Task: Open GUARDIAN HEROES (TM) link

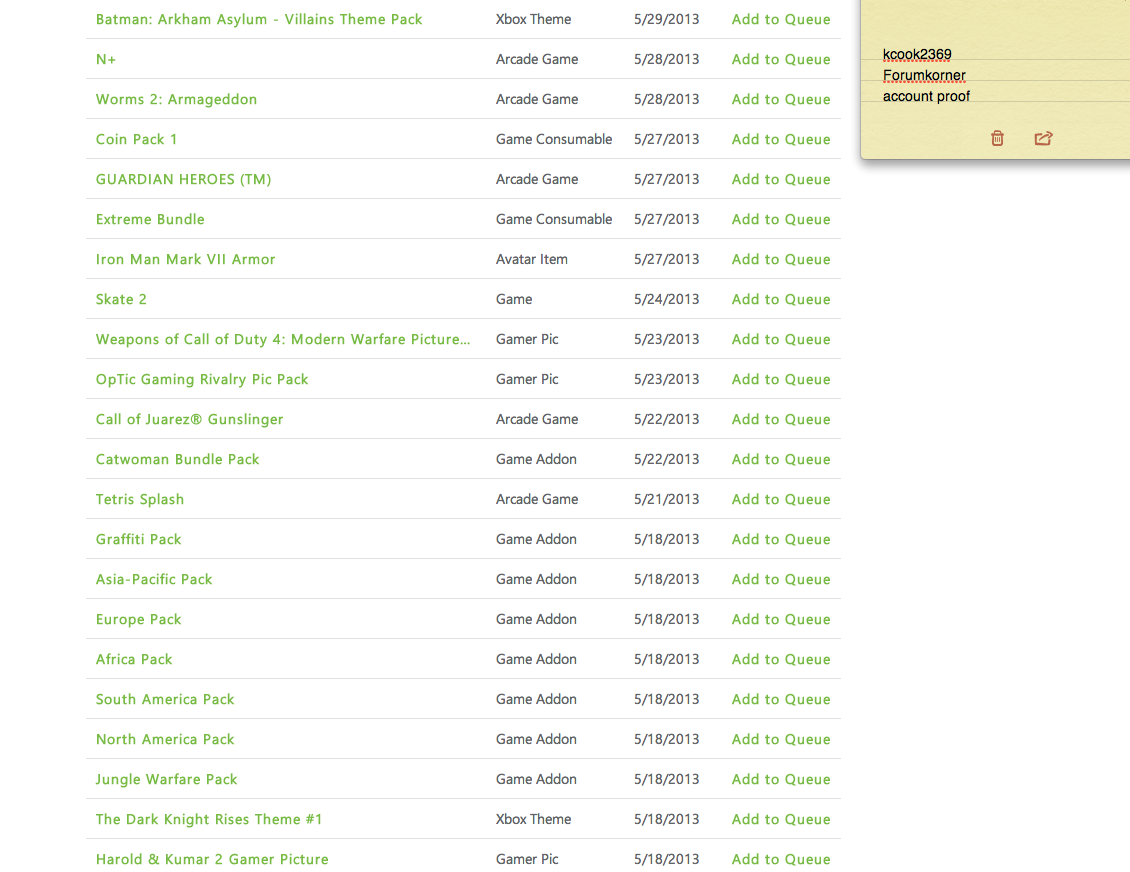Action: point(184,179)
